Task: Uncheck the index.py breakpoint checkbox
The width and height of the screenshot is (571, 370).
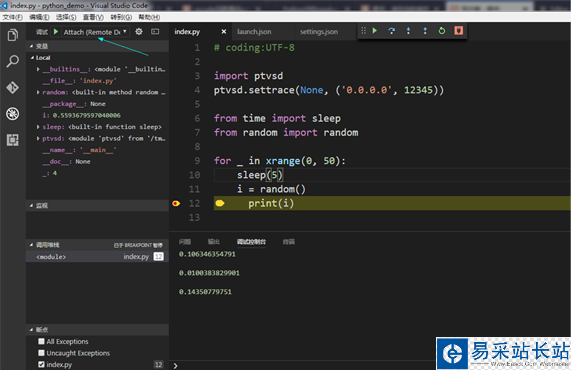Action: 42,364
